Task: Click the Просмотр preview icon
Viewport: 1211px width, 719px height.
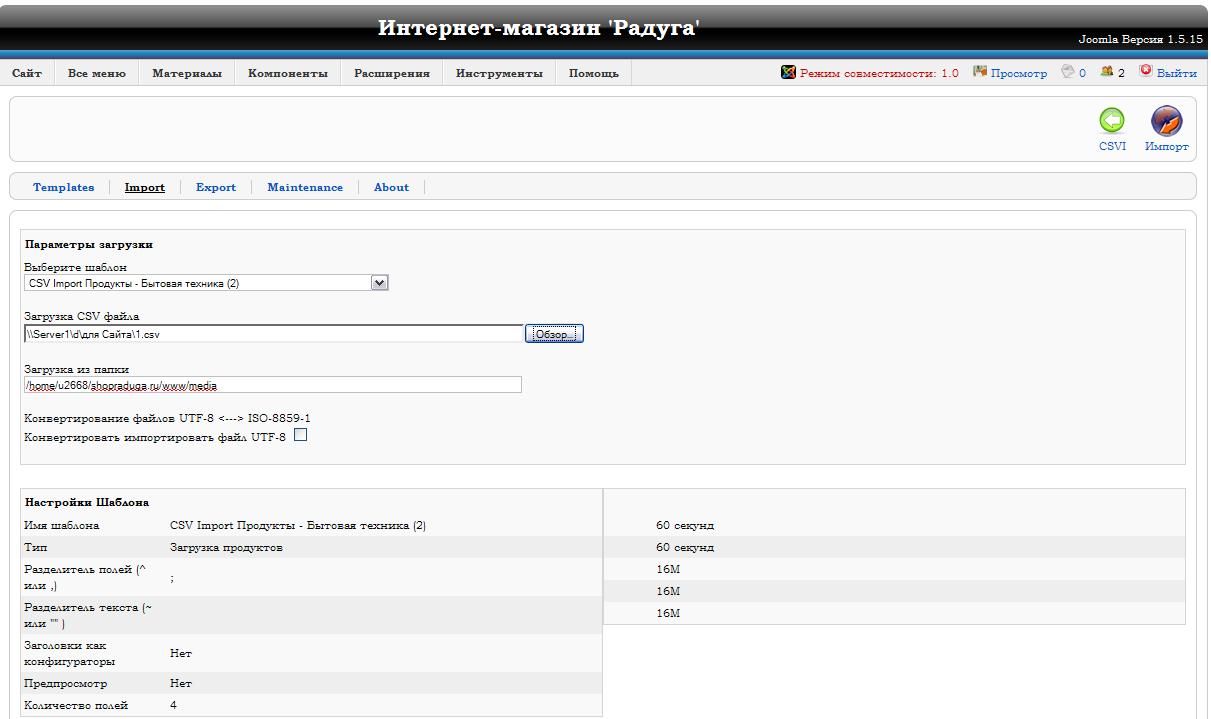Action: [980, 73]
